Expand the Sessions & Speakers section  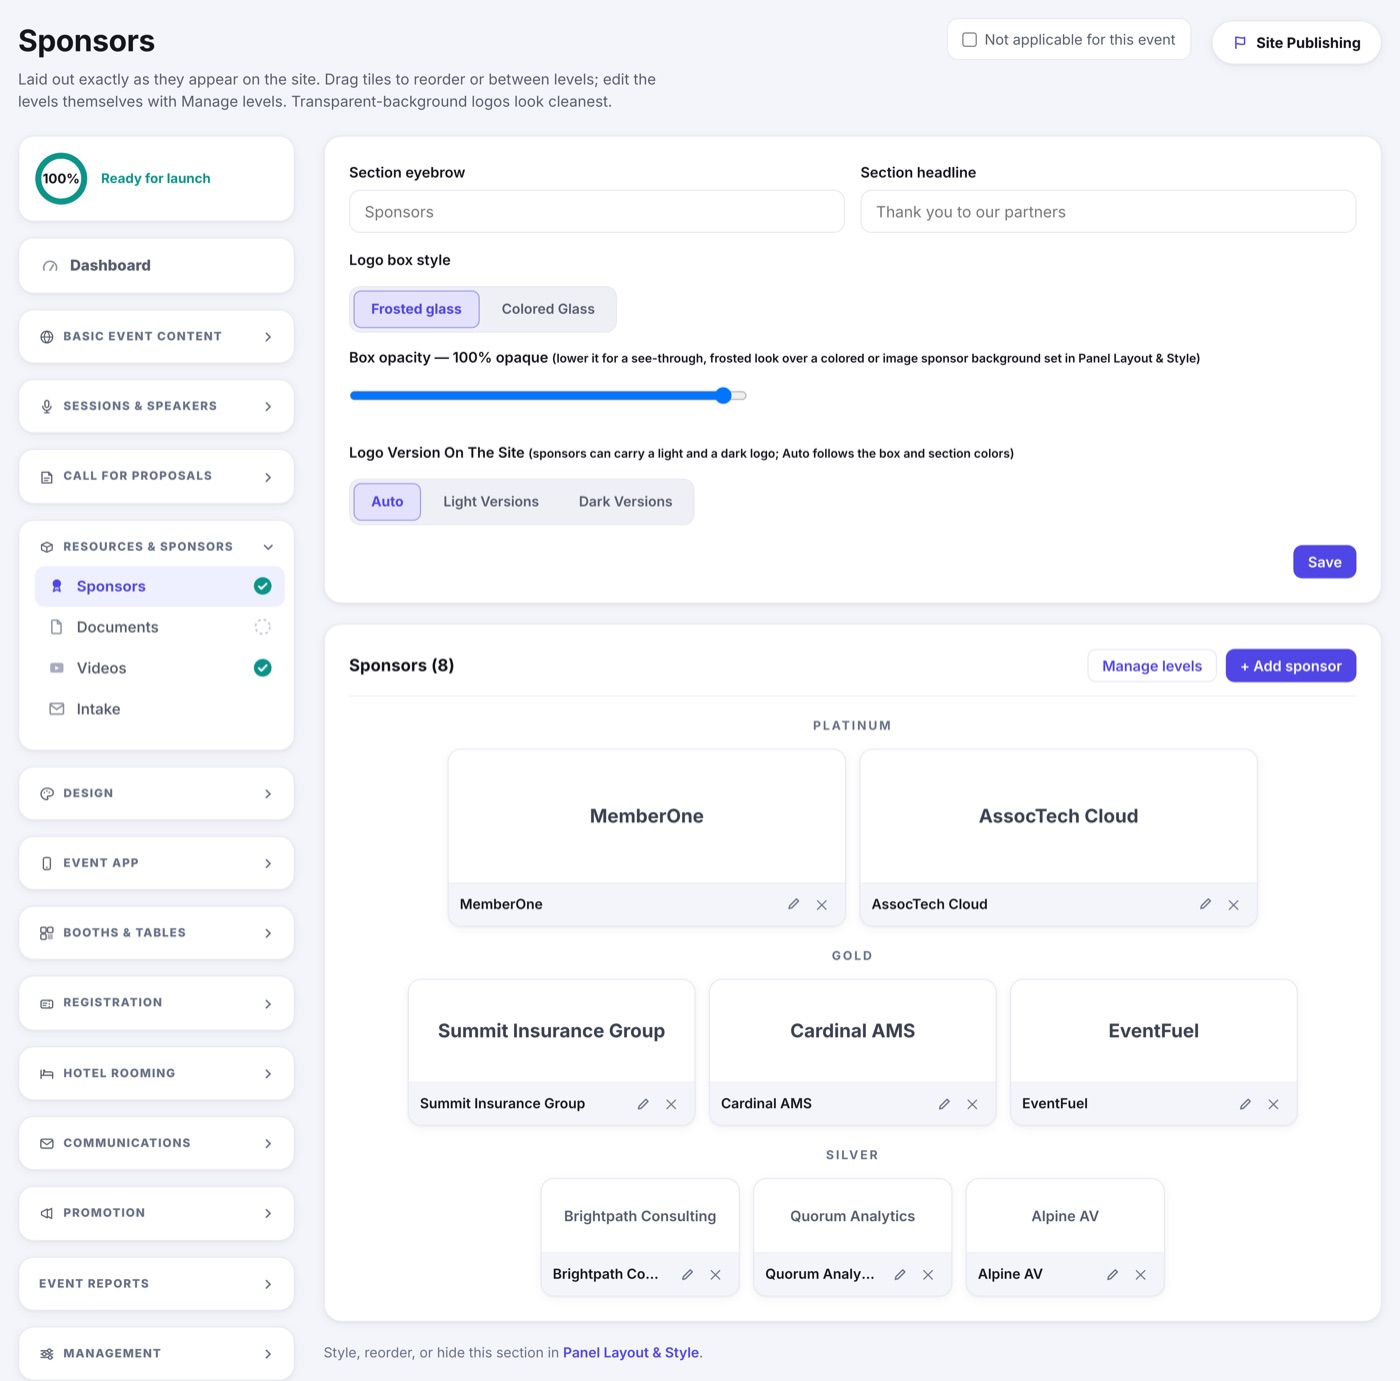pos(156,406)
